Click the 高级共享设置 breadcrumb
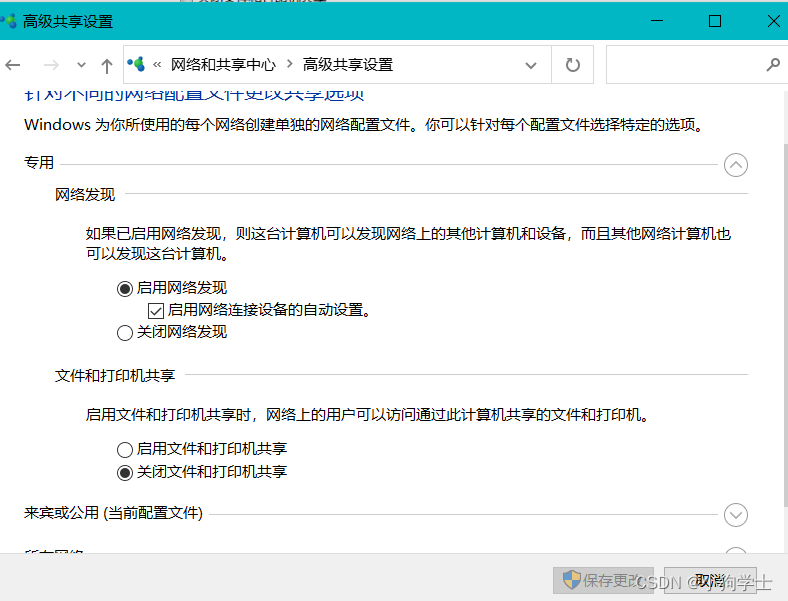The height and width of the screenshot is (601, 788). coord(348,65)
